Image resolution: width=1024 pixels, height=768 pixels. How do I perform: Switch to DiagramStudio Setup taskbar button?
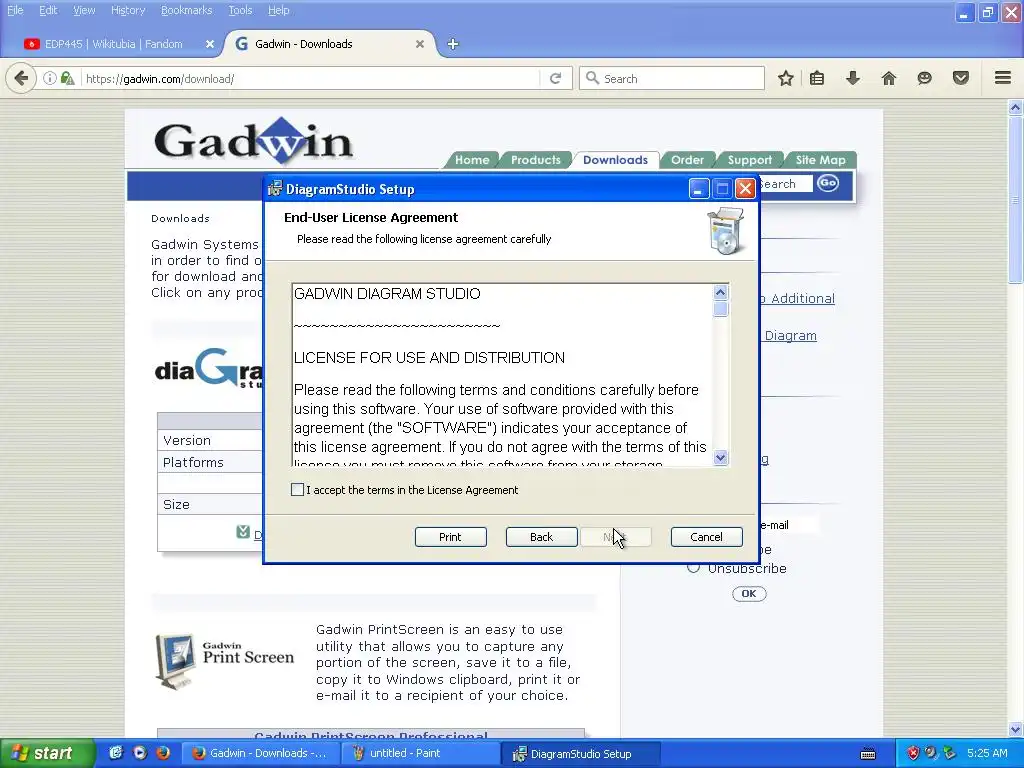click(581, 753)
